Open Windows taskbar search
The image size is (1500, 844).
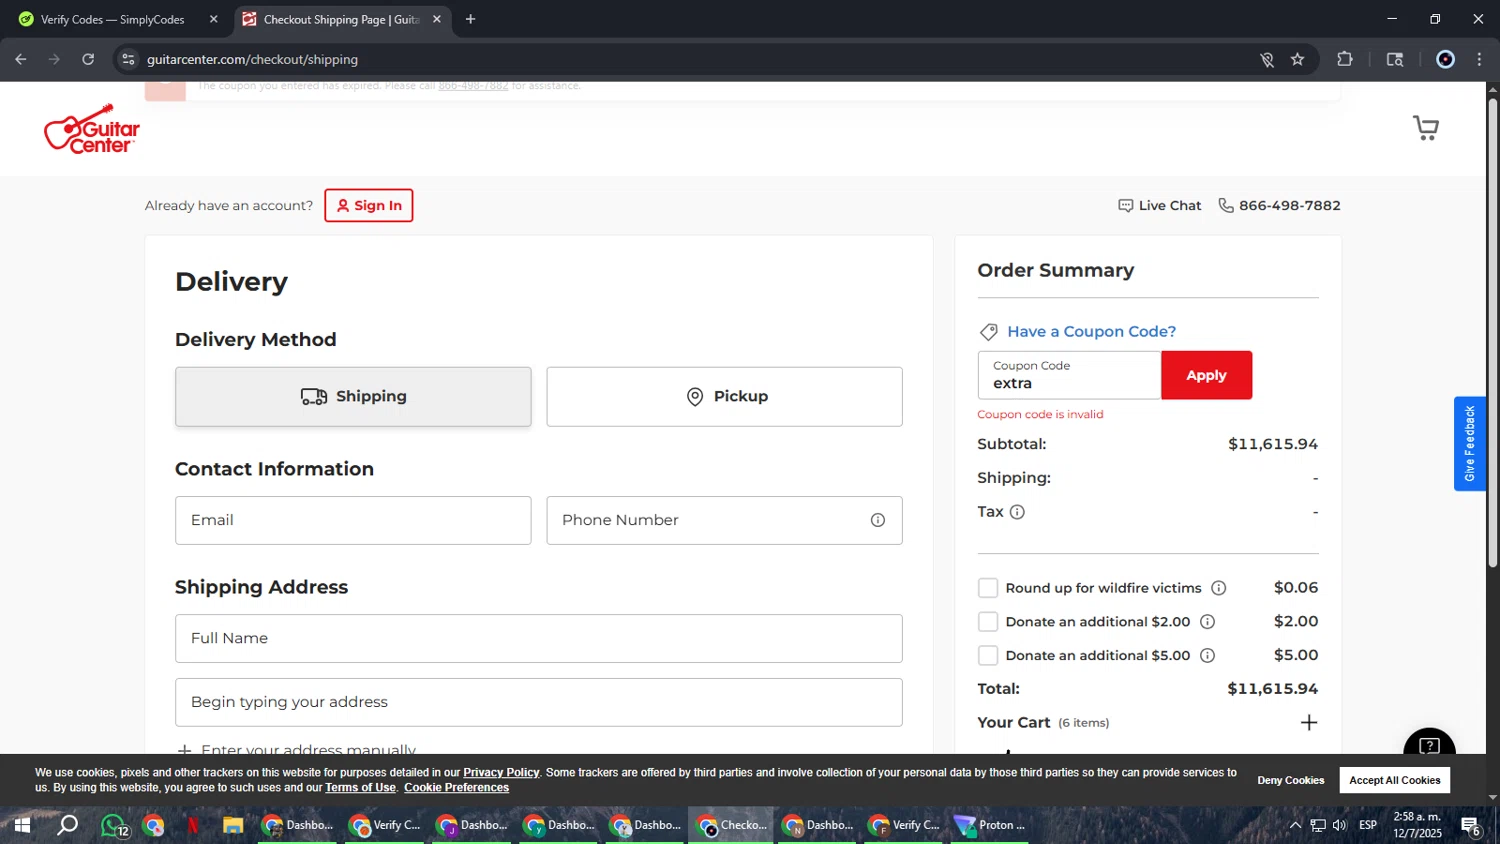click(67, 825)
